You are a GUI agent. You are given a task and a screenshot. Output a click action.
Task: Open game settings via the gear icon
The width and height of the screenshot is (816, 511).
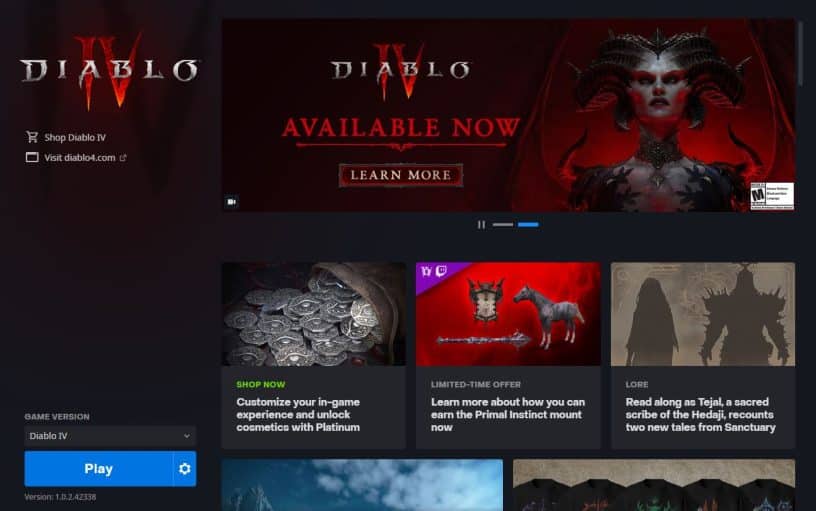pyautogui.click(x=185, y=469)
